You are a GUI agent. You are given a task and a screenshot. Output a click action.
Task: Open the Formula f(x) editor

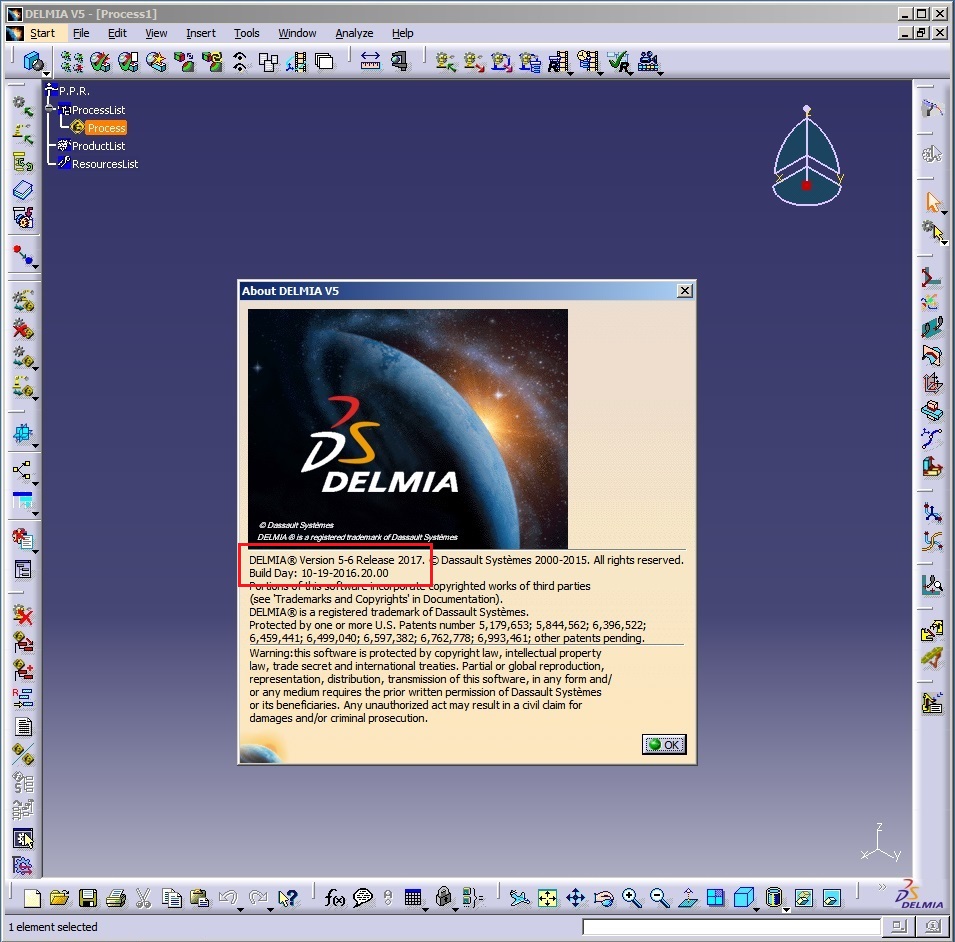tap(335, 897)
